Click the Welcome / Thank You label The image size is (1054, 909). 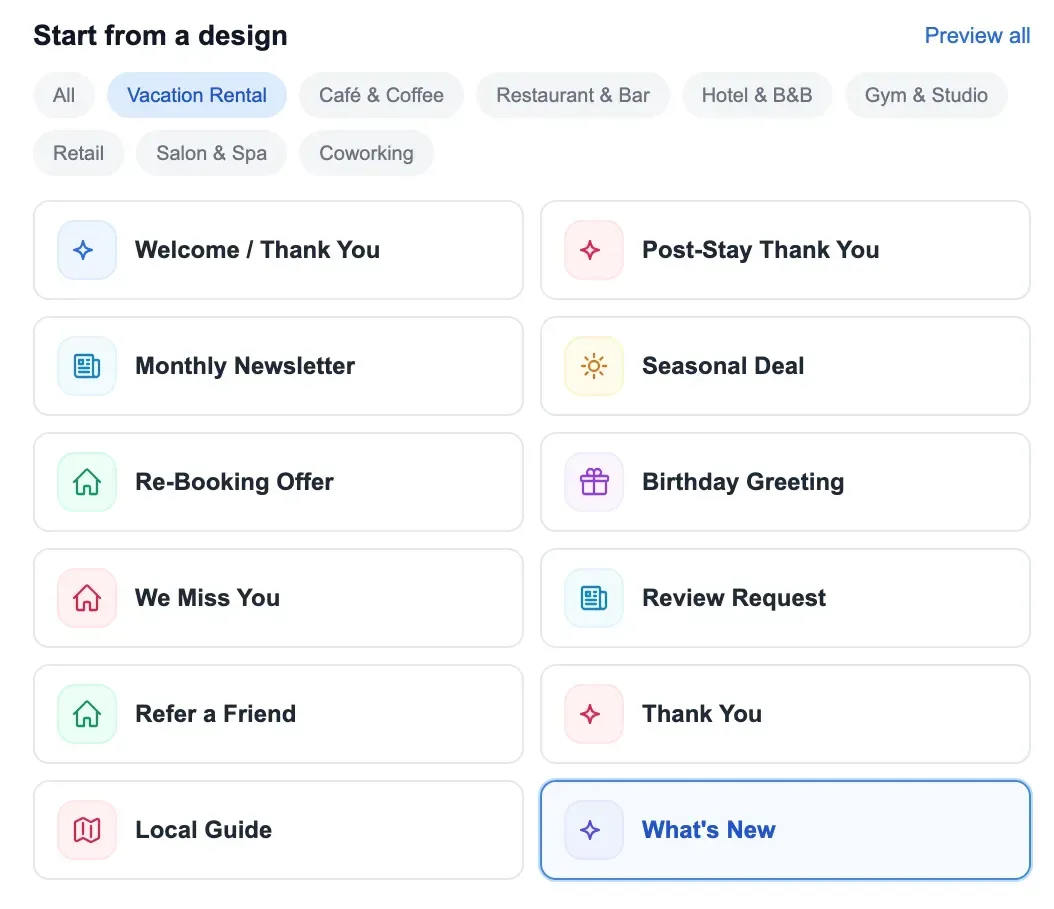(x=257, y=250)
